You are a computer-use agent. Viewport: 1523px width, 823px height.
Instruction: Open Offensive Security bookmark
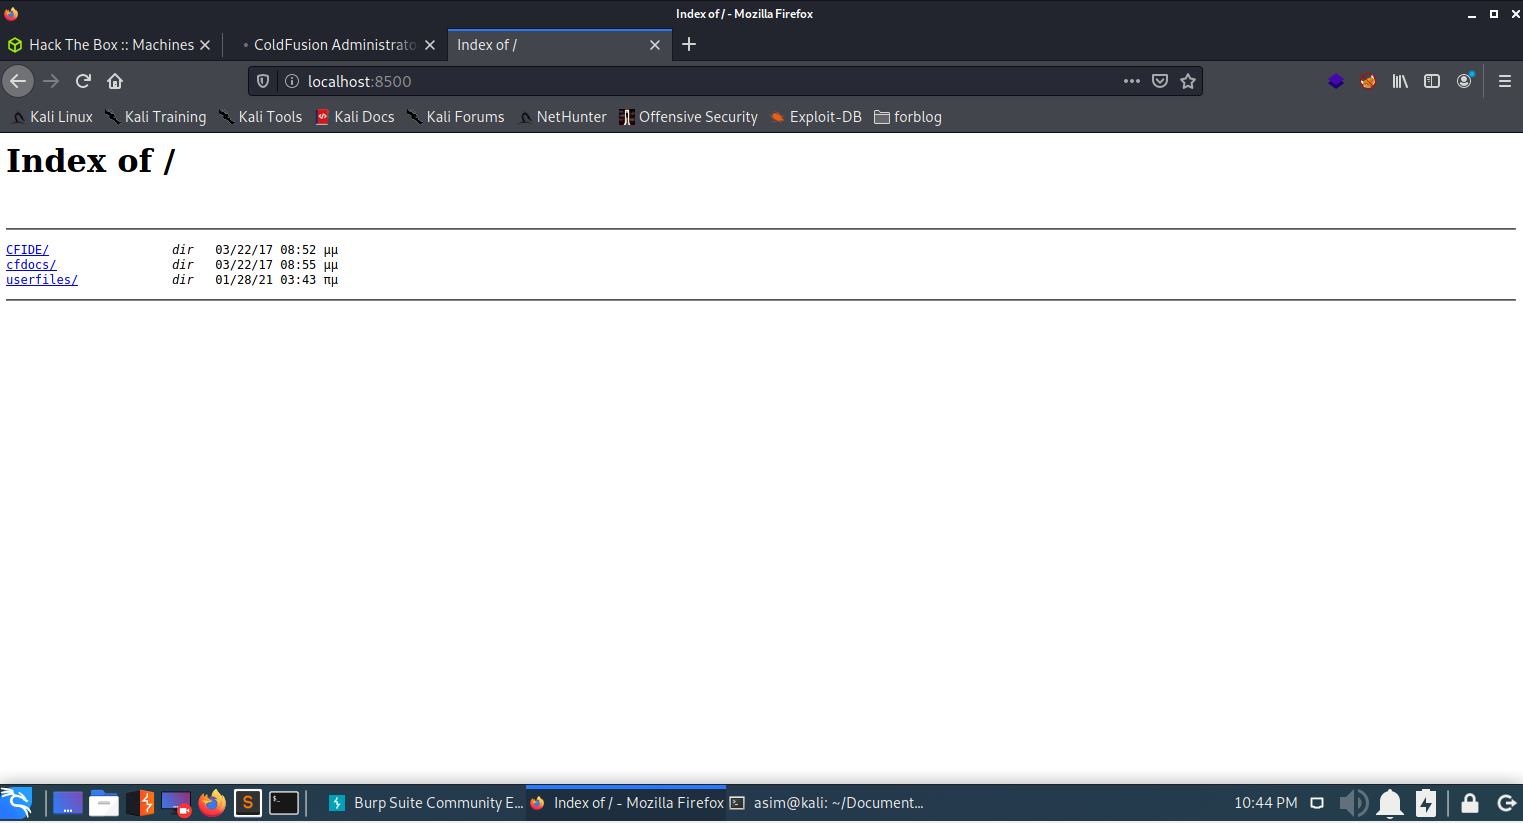pos(688,117)
